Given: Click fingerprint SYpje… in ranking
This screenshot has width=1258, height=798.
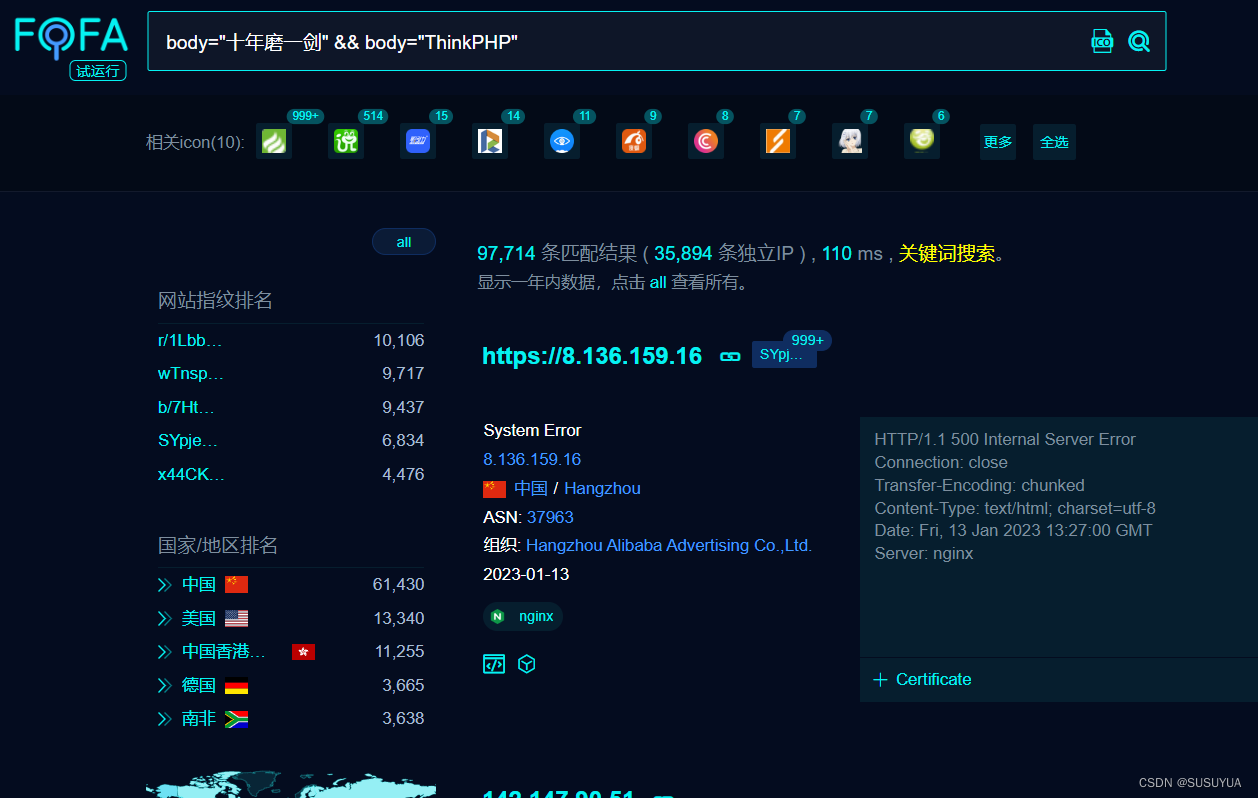Looking at the screenshot, I should (x=188, y=440).
